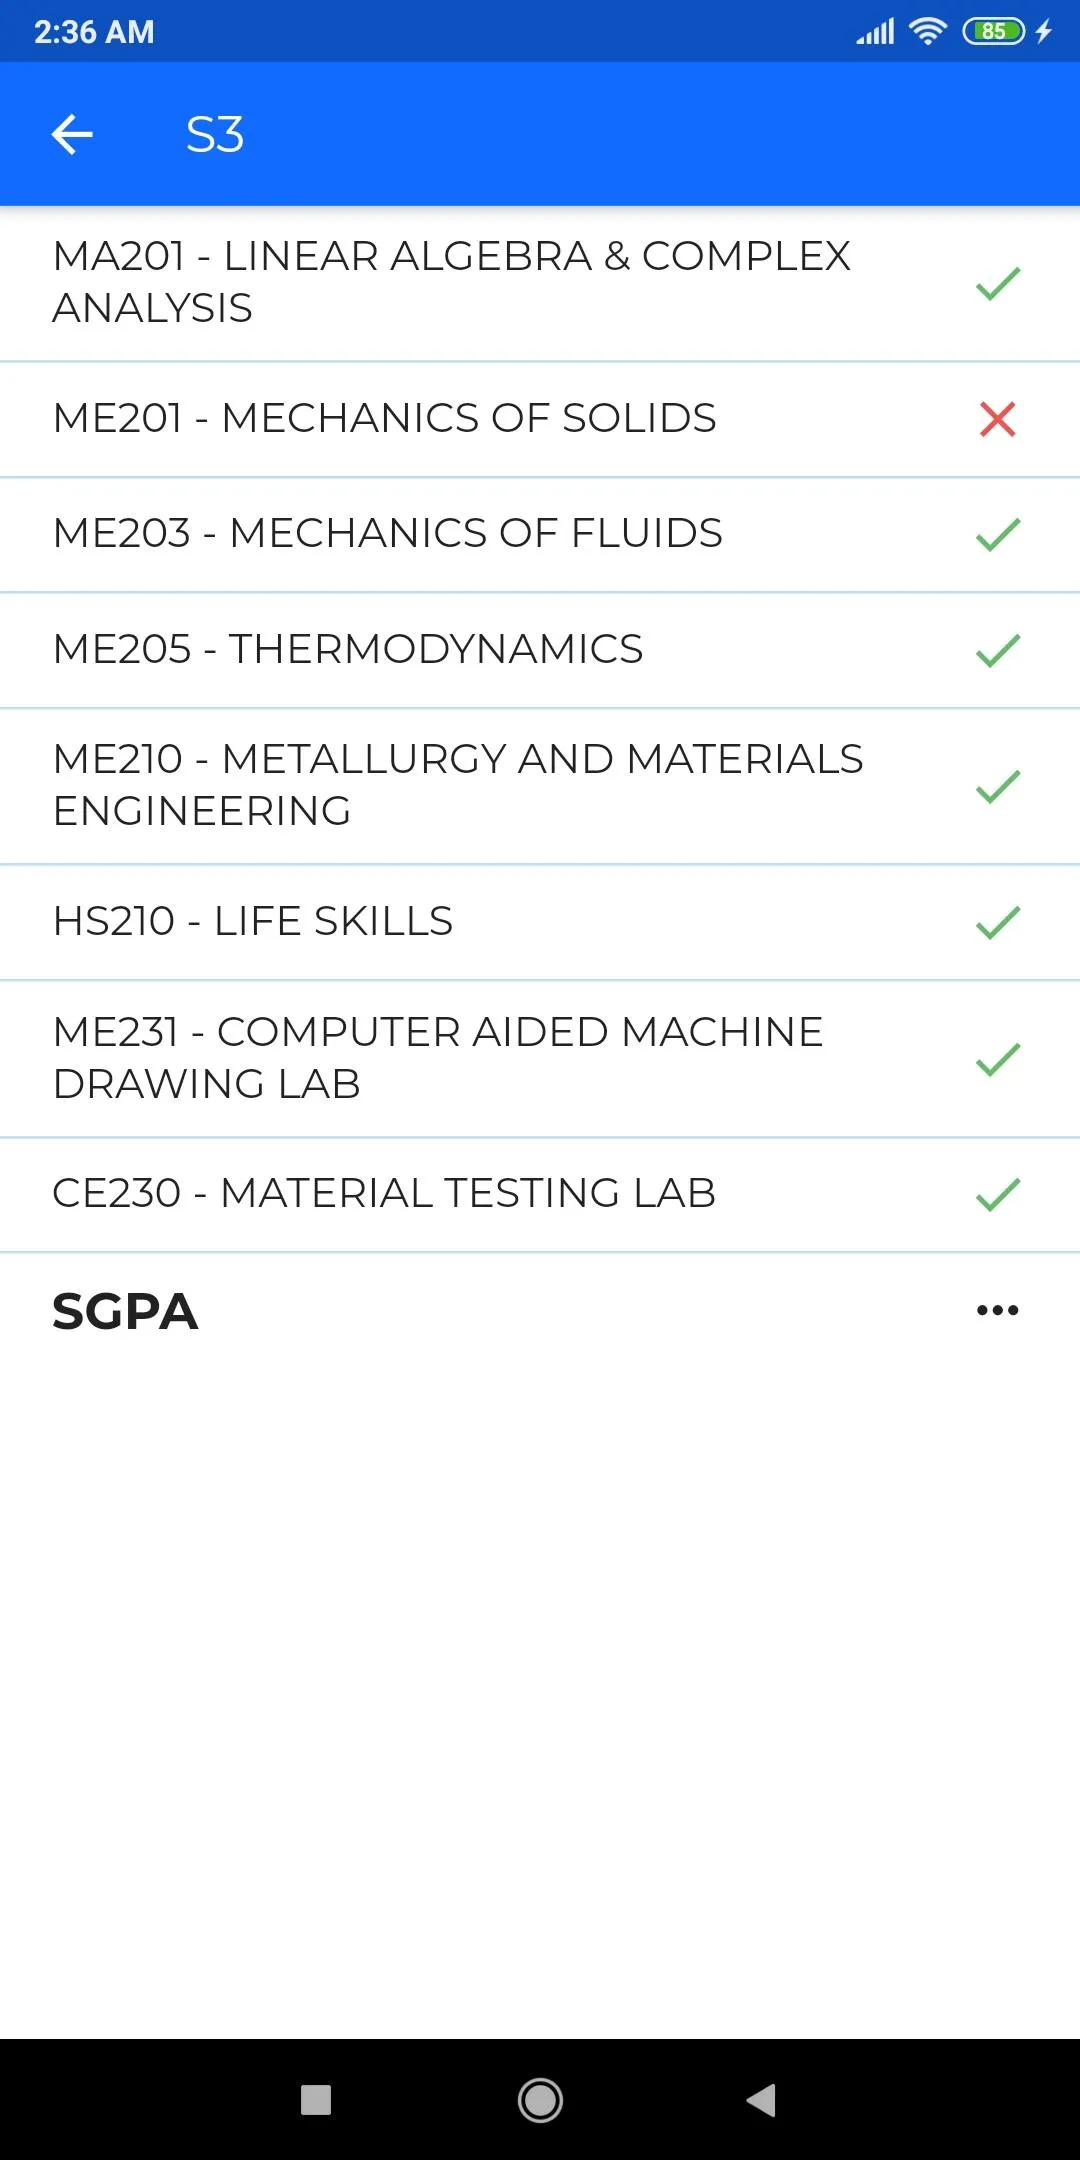Open ME201 Mechanics of Solids entry
Viewport: 1080px width, 2160px height.
[385, 418]
